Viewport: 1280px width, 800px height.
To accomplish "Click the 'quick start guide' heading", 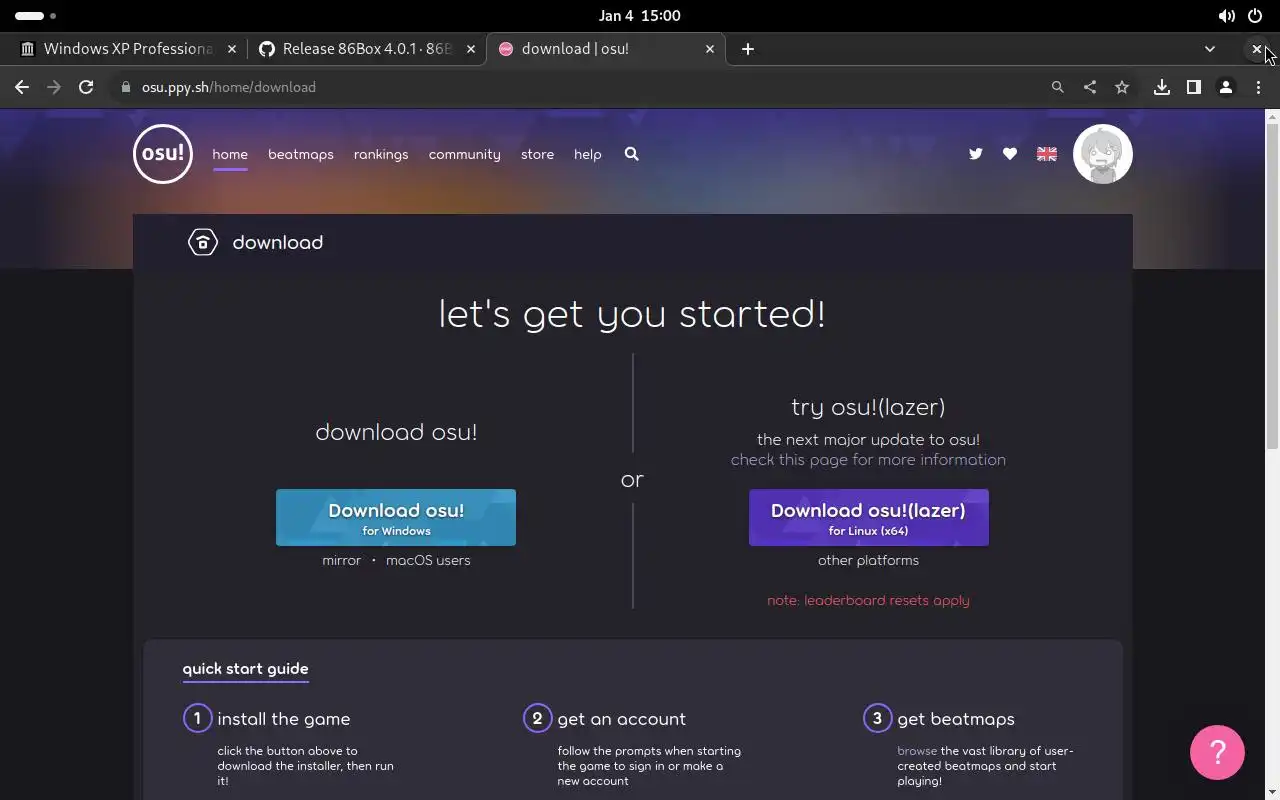I will coord(245,669).
